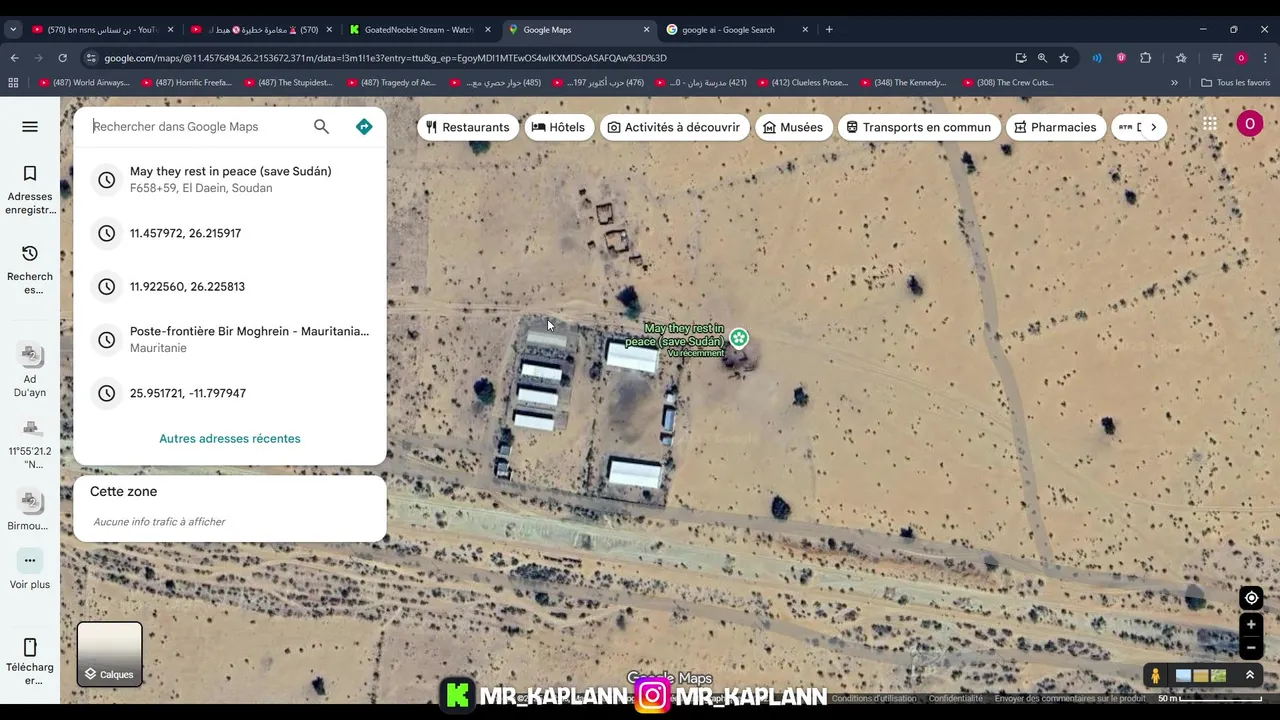Click the install app icon in address bar
Image resolution: width=1280 pixels, height=720 pixels.
(x=1021, y=58)
